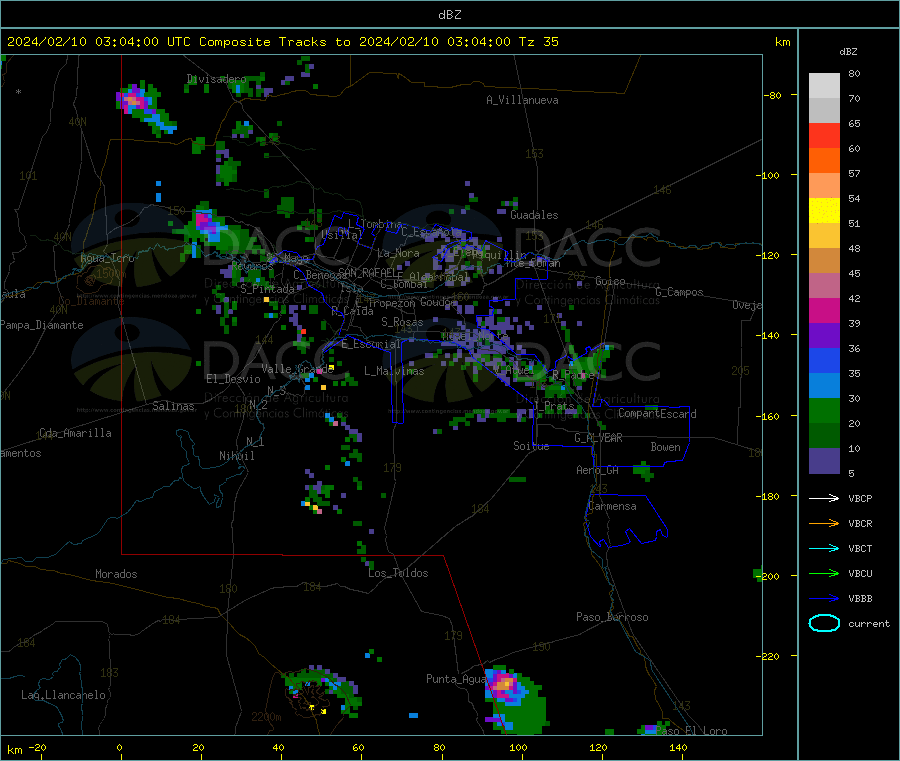Click the 'Lag.Llancanelo' map label
900x761 pixels.
(x=63, y=695)
